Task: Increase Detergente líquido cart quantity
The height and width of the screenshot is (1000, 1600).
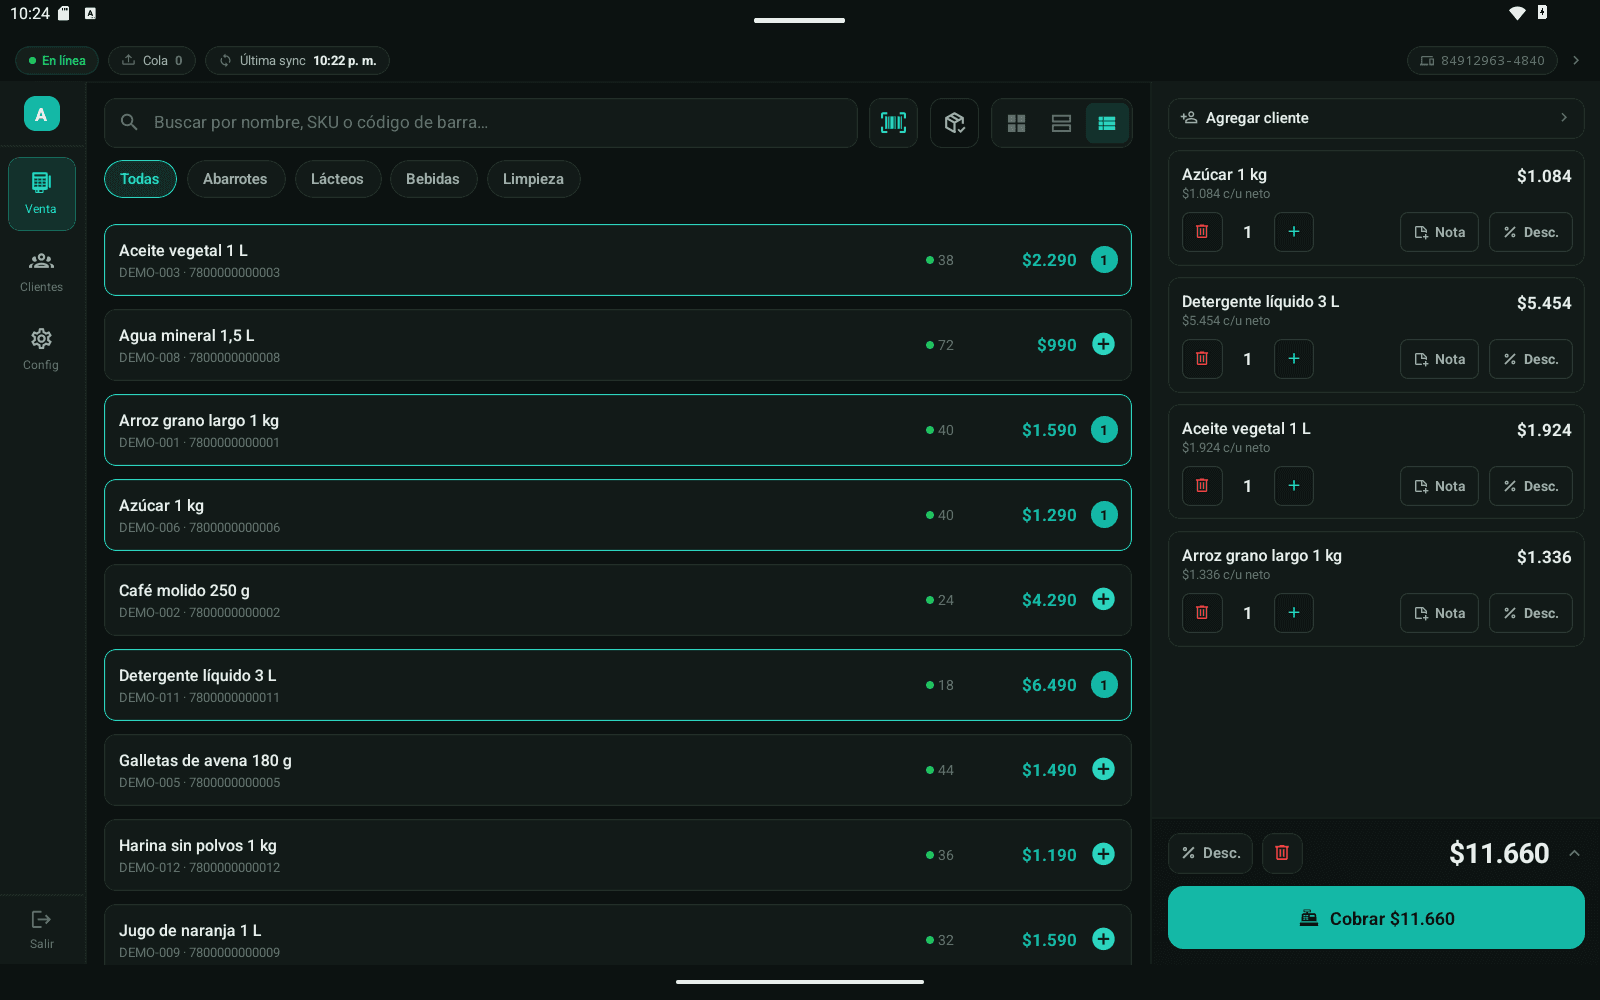Action: (x=1294, y=359)
